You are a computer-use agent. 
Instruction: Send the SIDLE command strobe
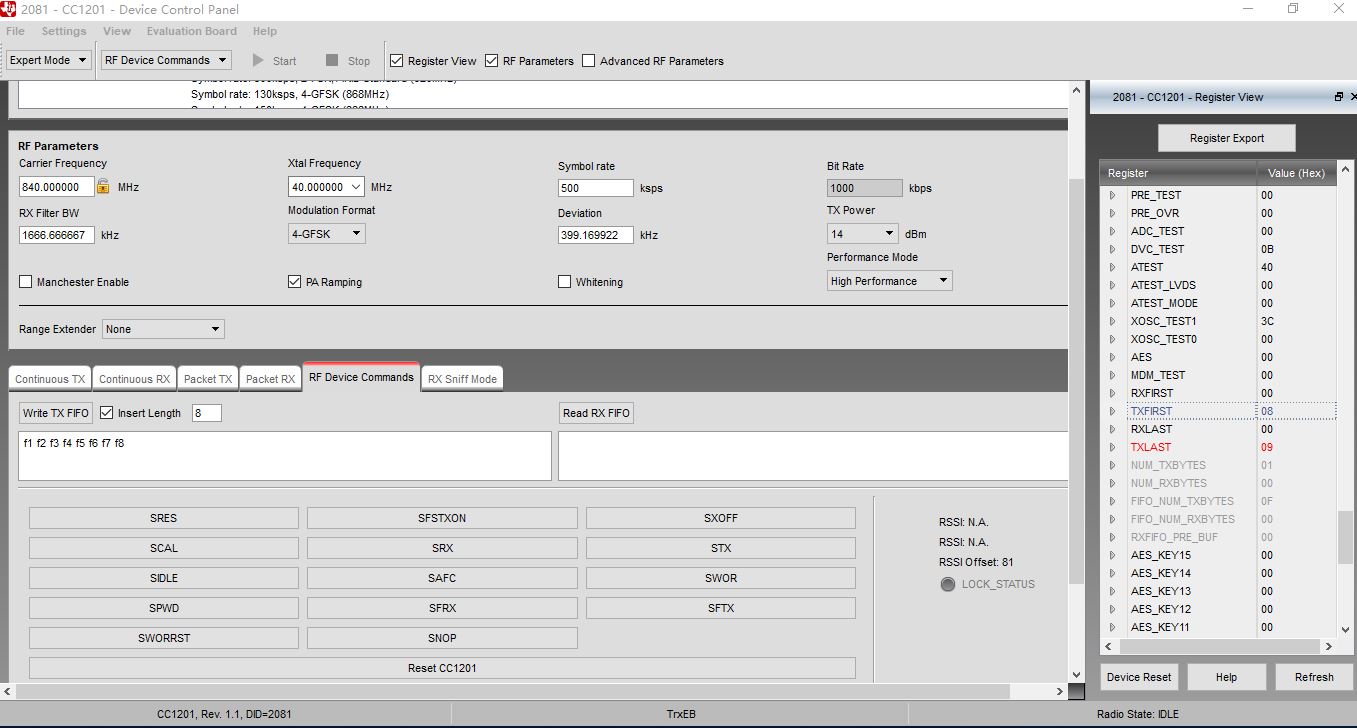[x=164, y=578]
